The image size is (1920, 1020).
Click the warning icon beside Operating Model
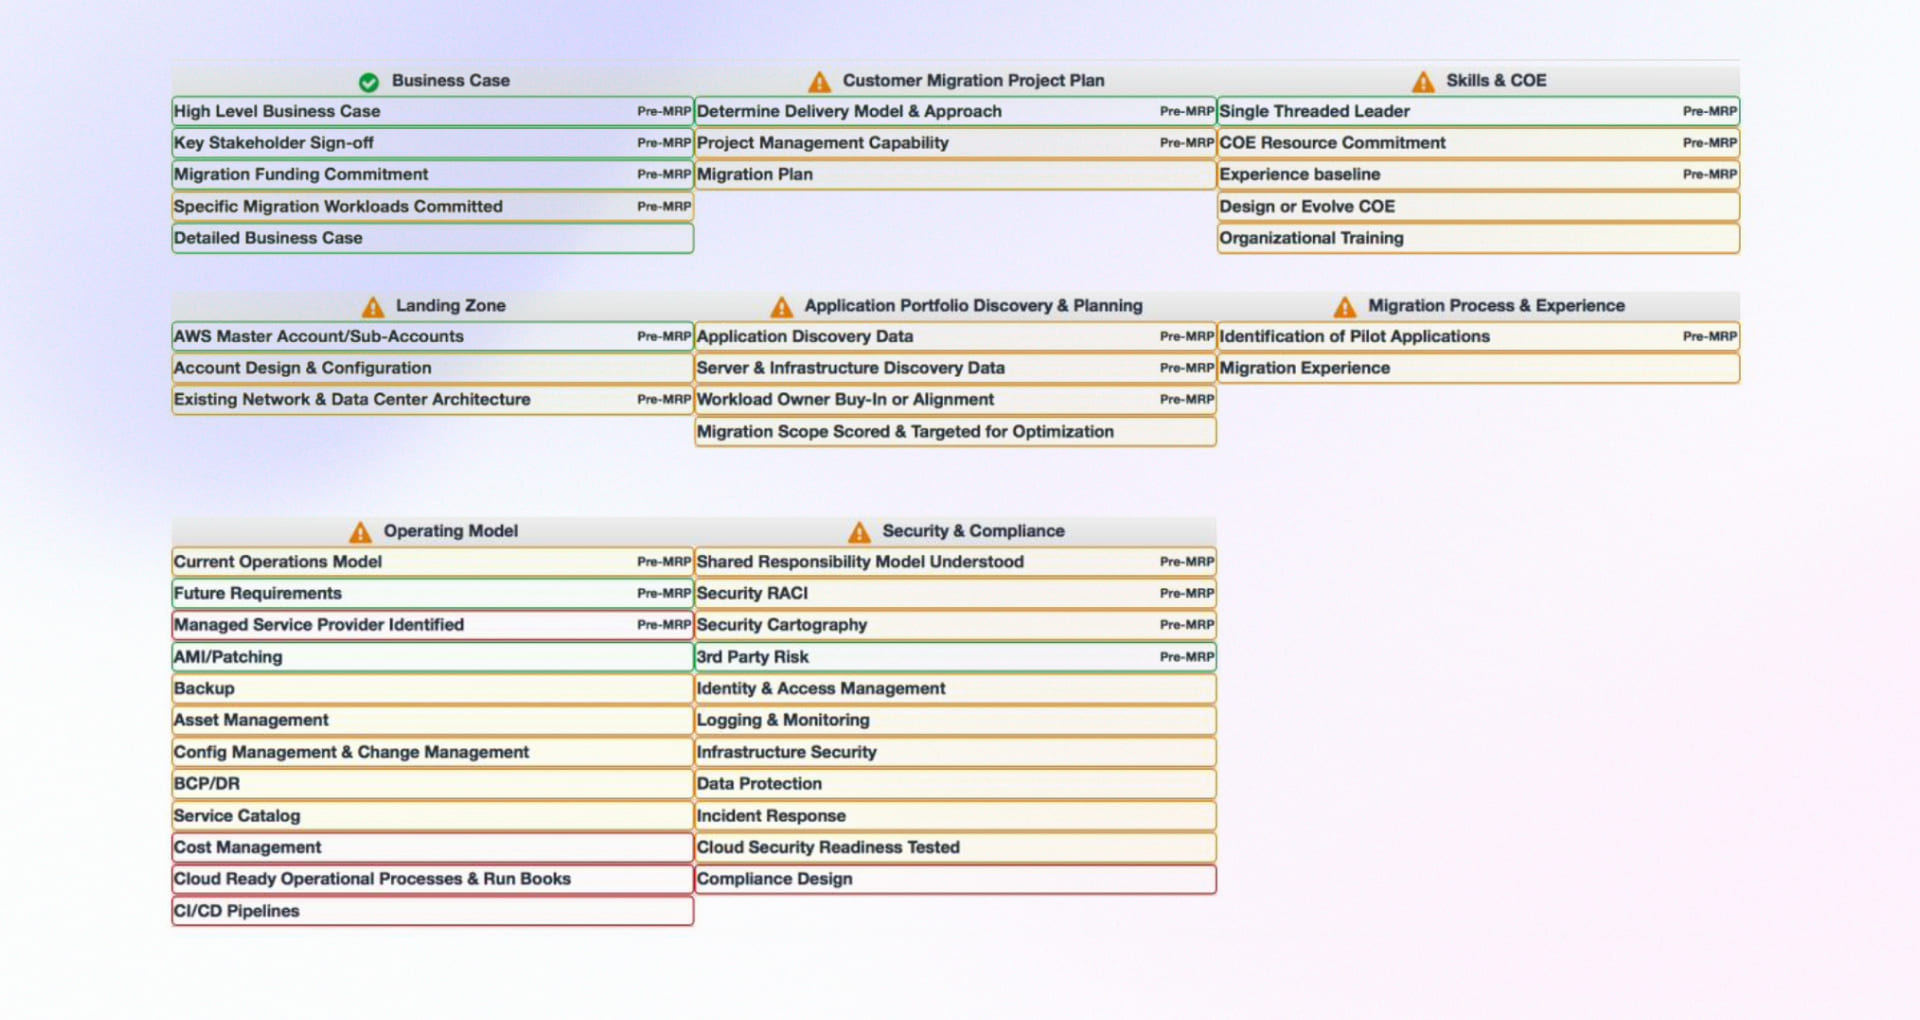point(361,532)
